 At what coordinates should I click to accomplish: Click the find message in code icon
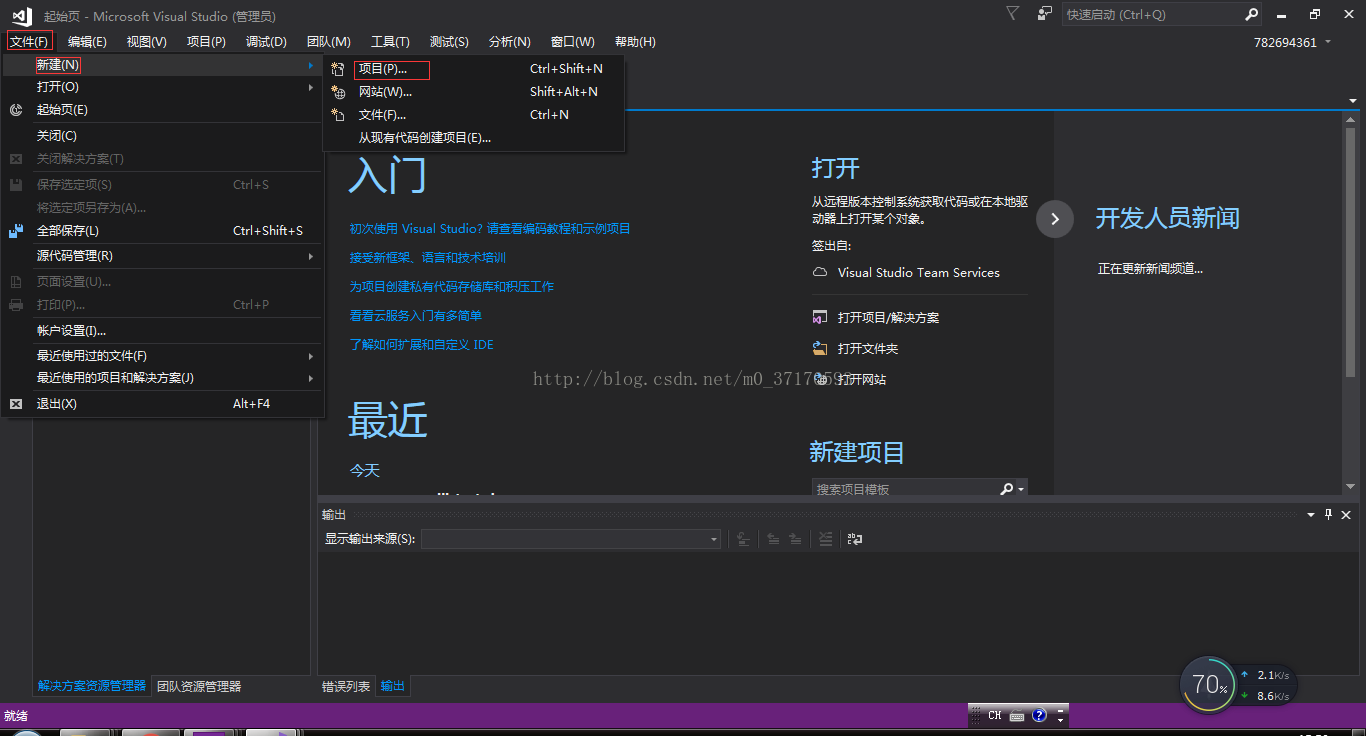click(742, 539)
